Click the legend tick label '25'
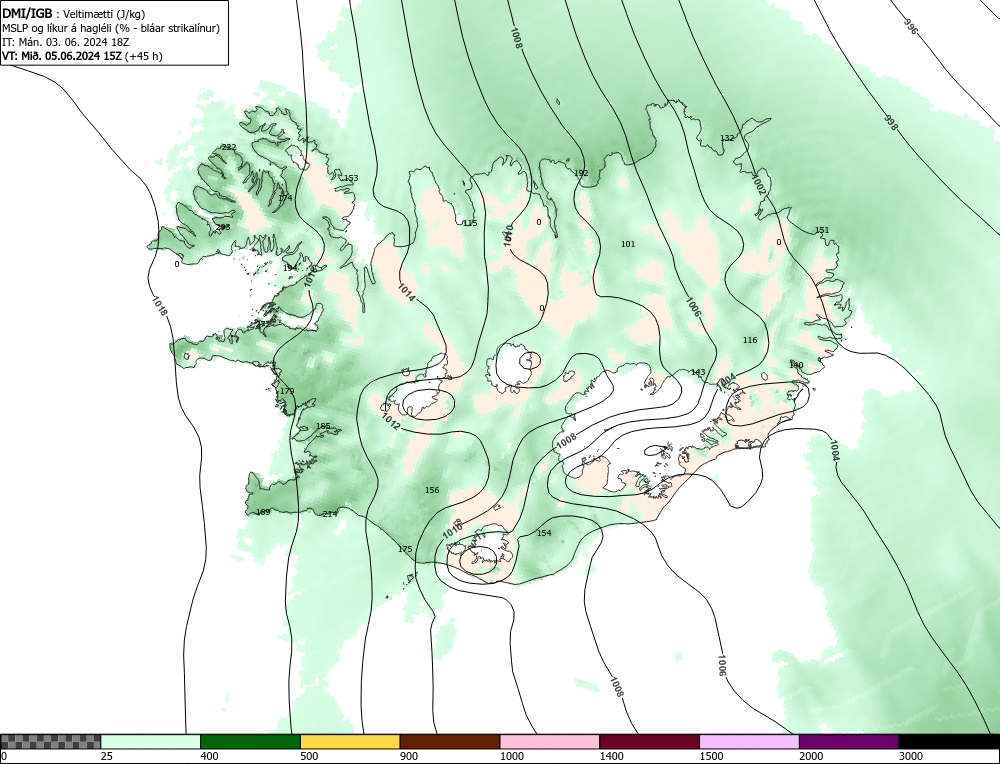Viewport: 1000px width, 764px height. (x=107, y=756)
